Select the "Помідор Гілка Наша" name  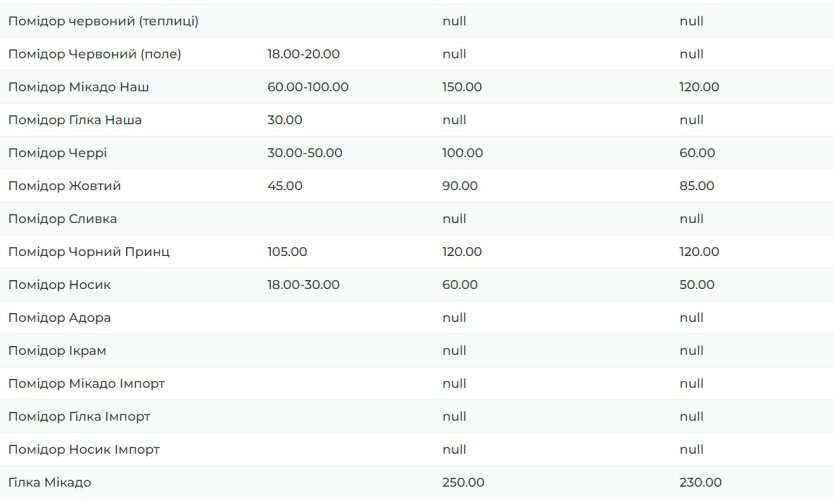pos(75,120)
